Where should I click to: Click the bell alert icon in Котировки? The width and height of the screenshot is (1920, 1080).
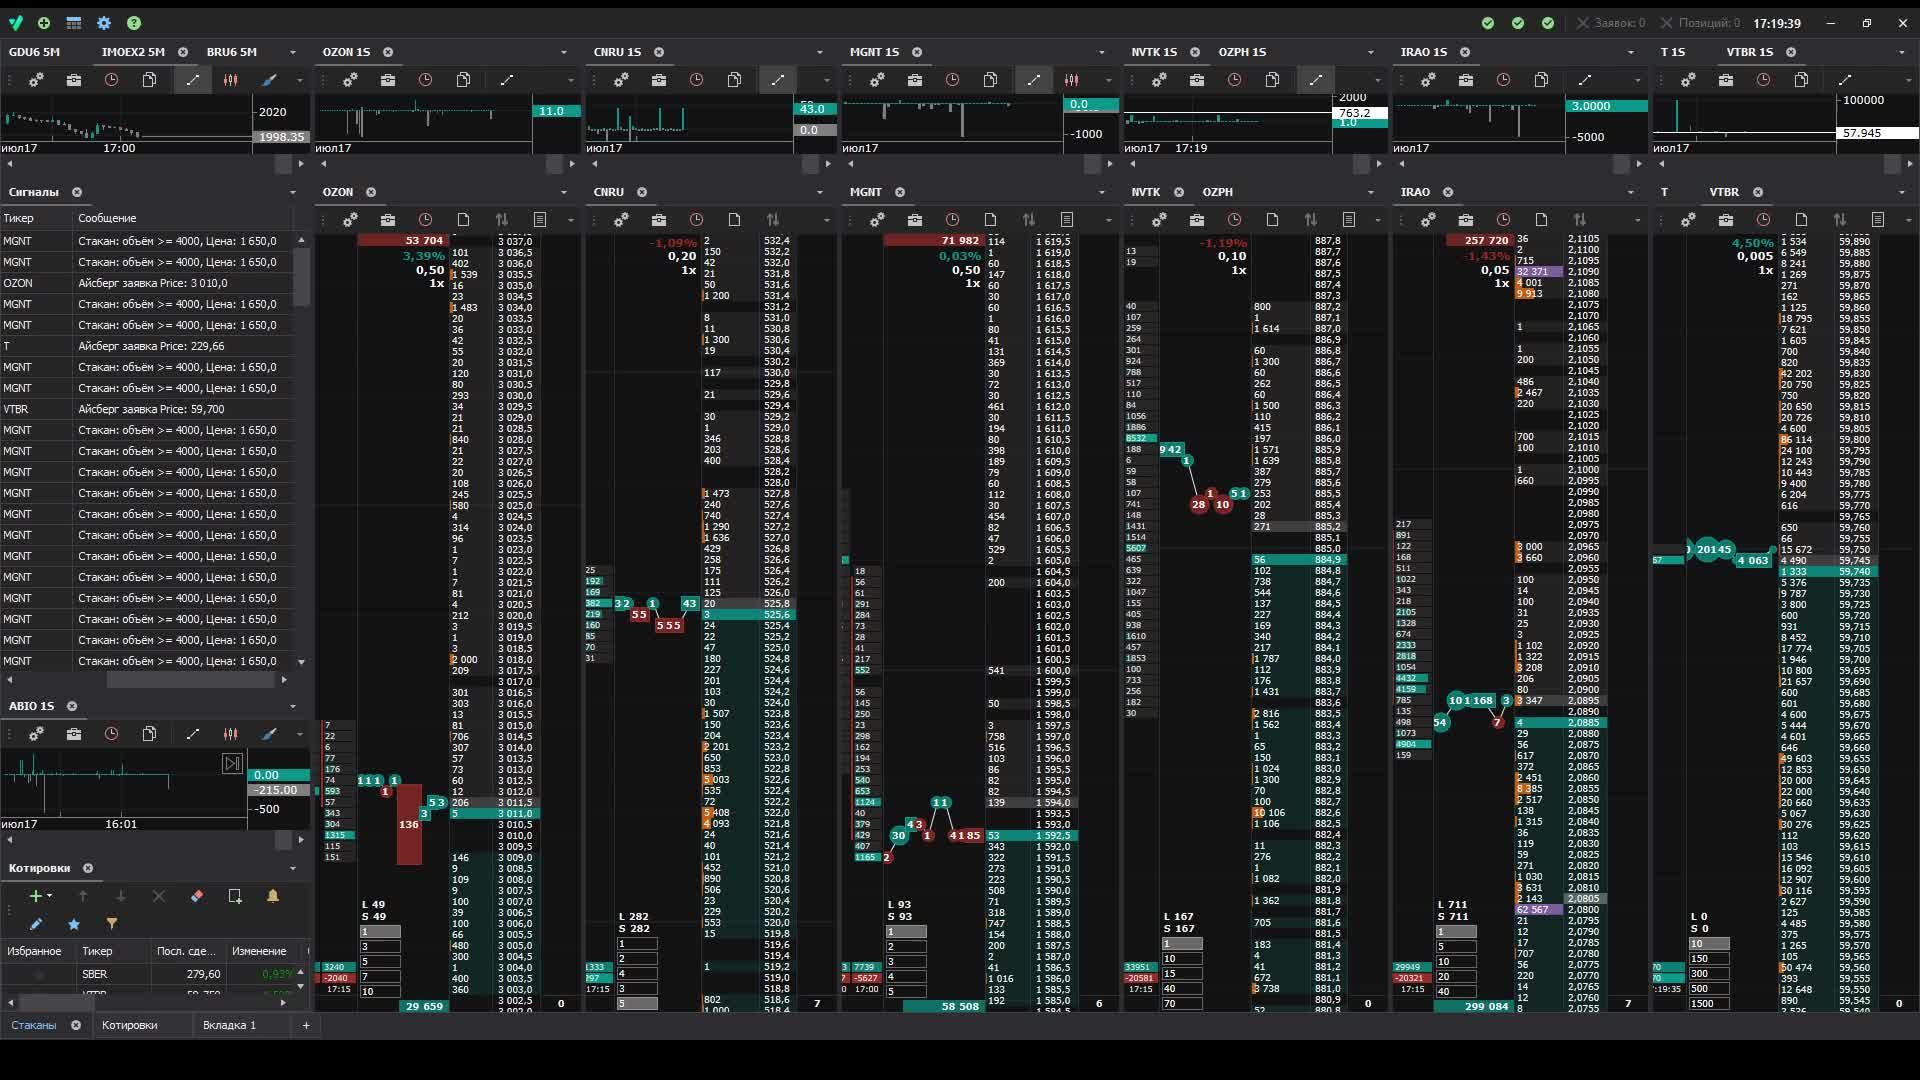pos(273,896)
